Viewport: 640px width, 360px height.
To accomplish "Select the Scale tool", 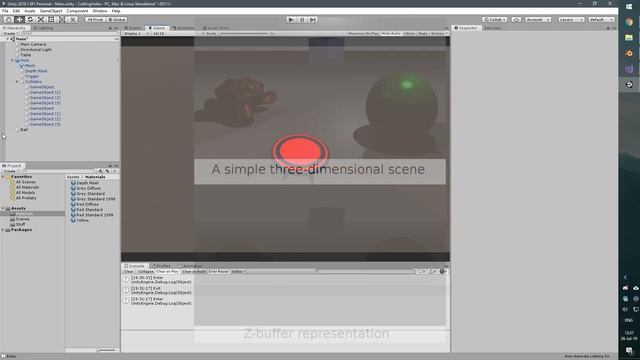I will tap(40, 19).
